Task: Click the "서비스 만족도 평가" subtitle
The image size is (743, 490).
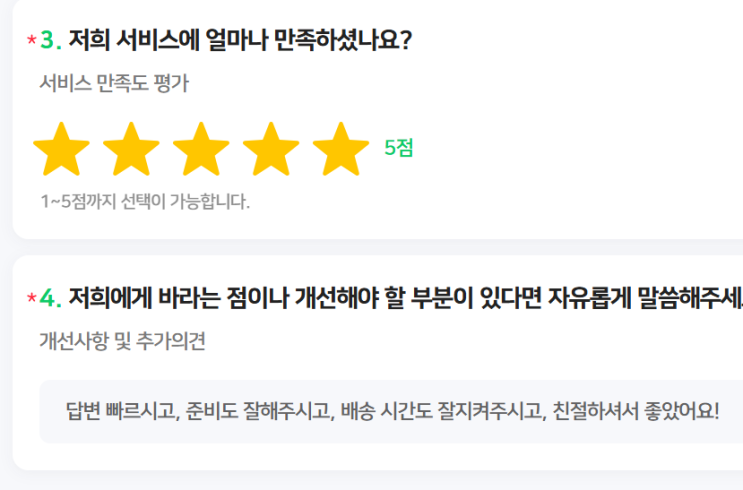Action: pos(114,84)
